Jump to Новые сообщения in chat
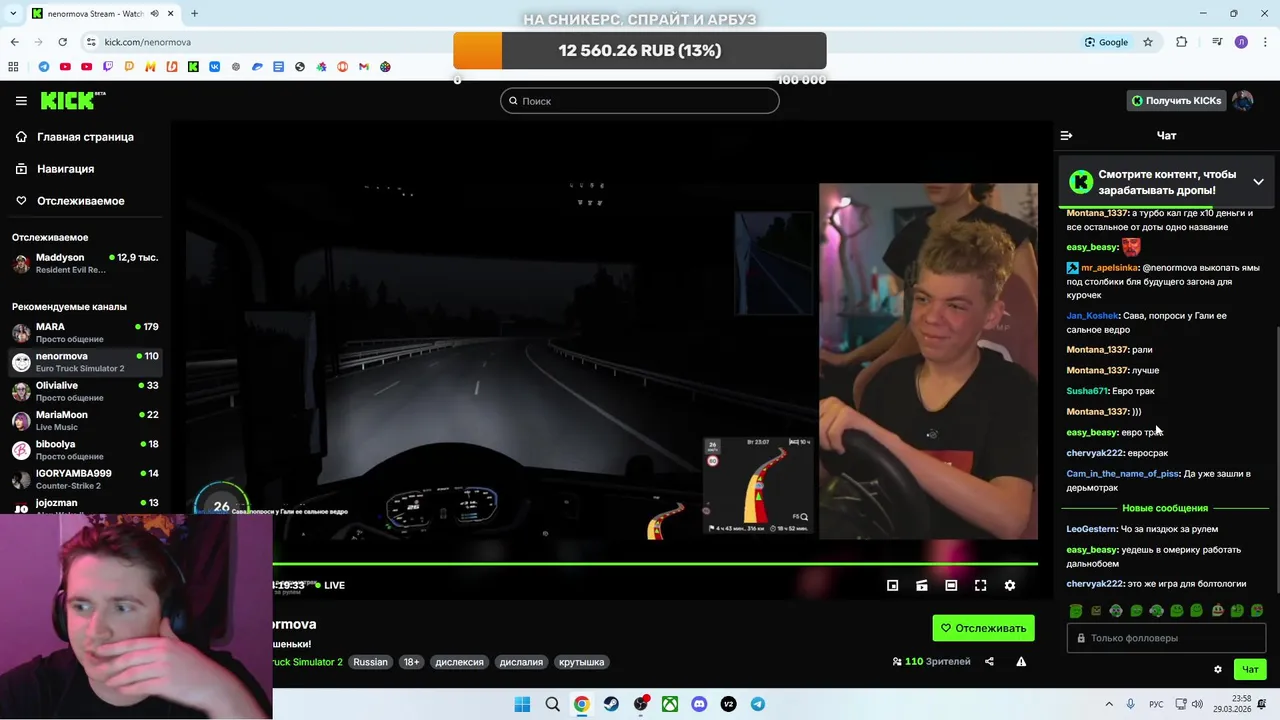The image size is (1280, 720). [1165, 508]
